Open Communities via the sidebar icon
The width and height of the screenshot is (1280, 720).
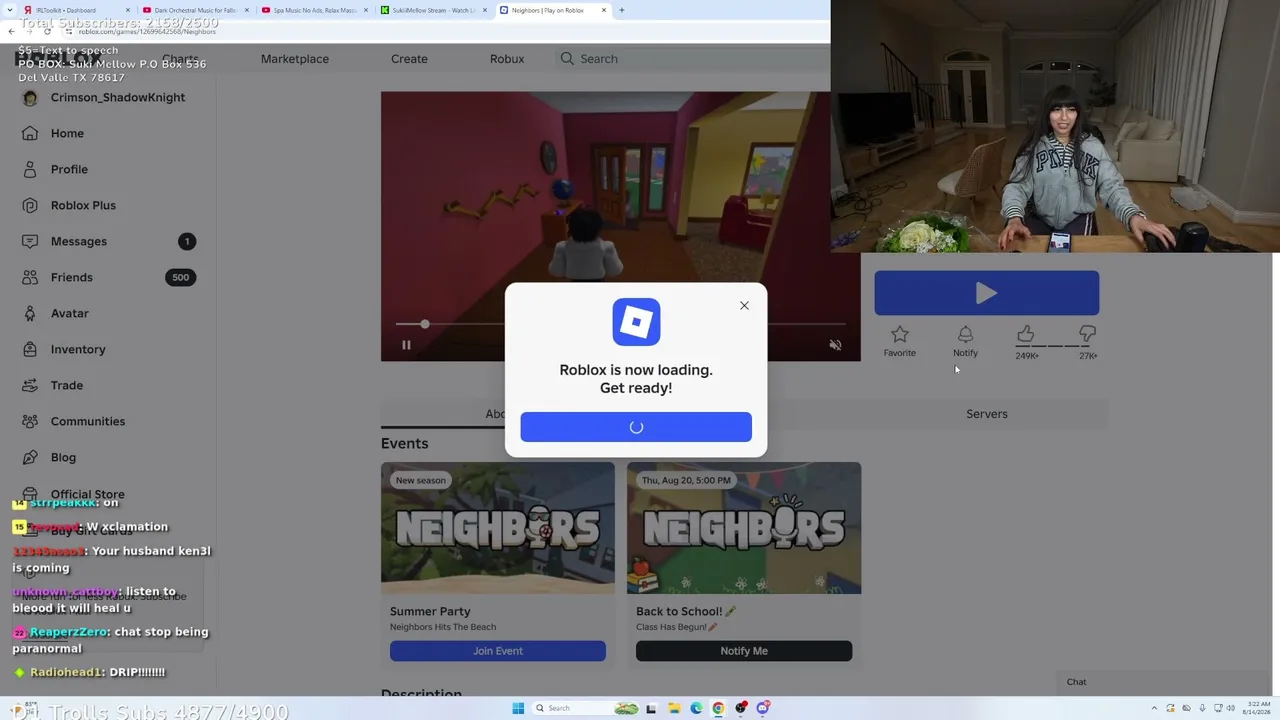point(30,421)
